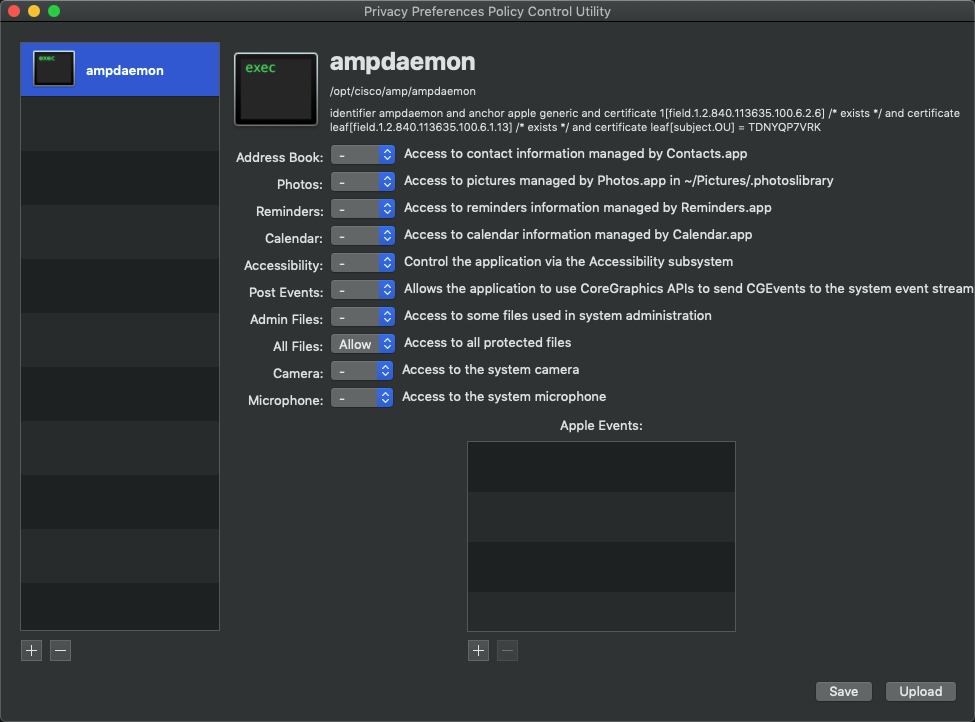The height and width of the screenshot is (722, 975).
Task: Click the path /opt/cisco/amp/ampdaemon
Action: point(403,91)
